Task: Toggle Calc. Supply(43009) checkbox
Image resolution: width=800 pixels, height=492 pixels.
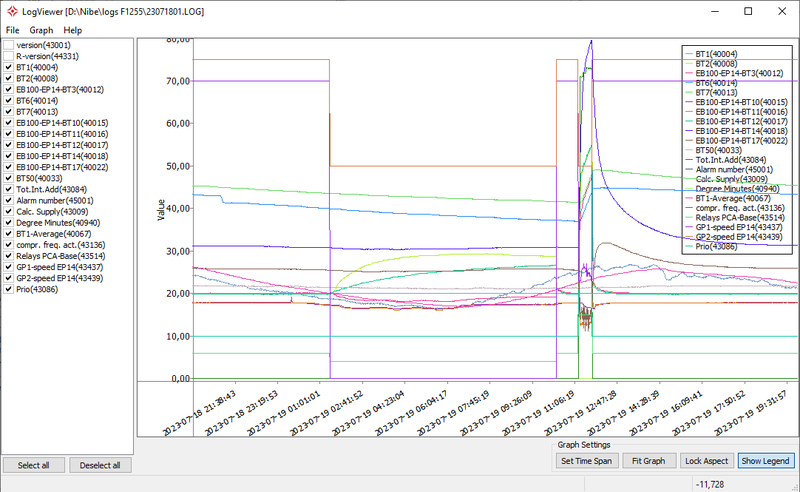Action: click(8, 211)
